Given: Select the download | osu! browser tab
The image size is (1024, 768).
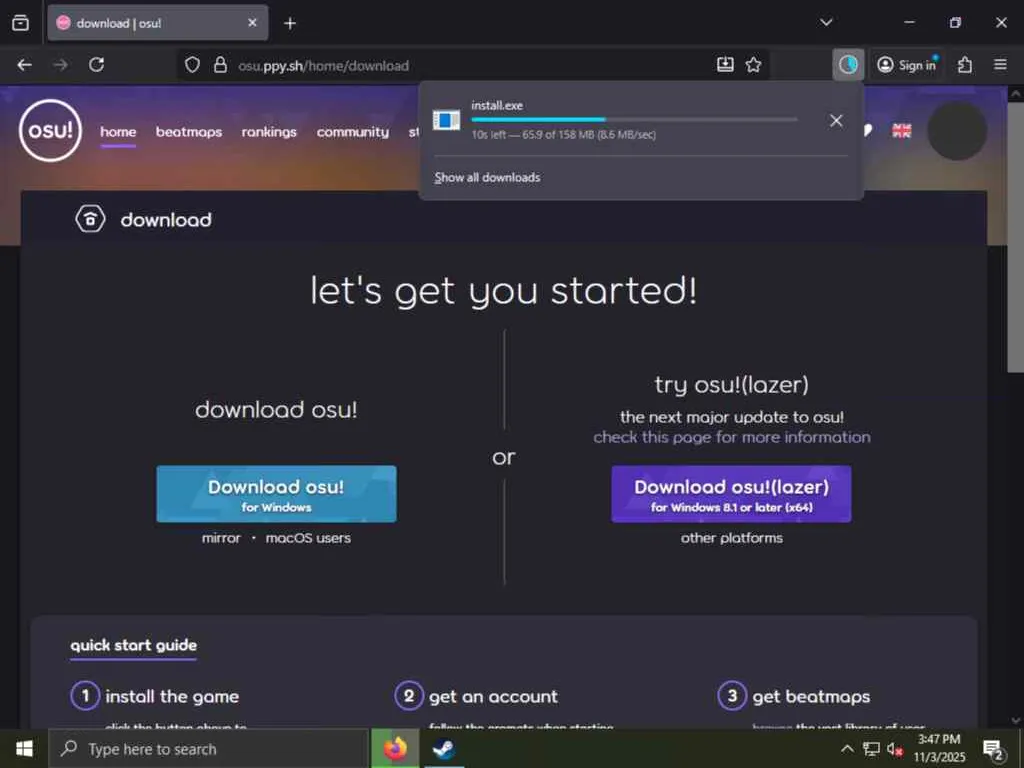Looking at the screenshot, I should [157, 23].
